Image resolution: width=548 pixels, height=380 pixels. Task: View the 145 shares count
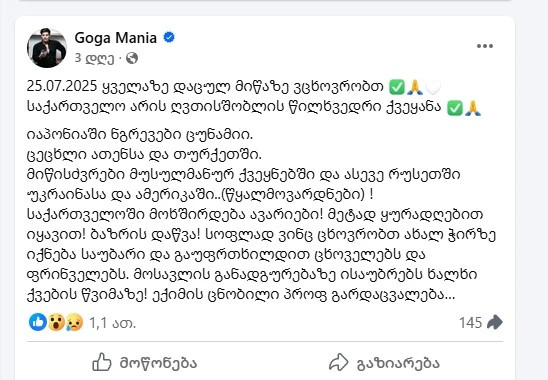[x=470, y=323]
